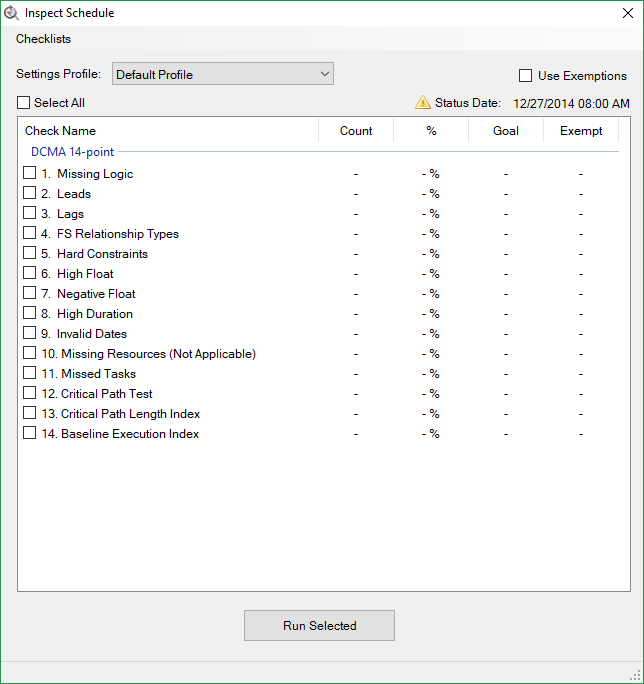The height and width of the screenshot is (684, 644).
Task: Click the Goal column header
Action: coord(506,131)
